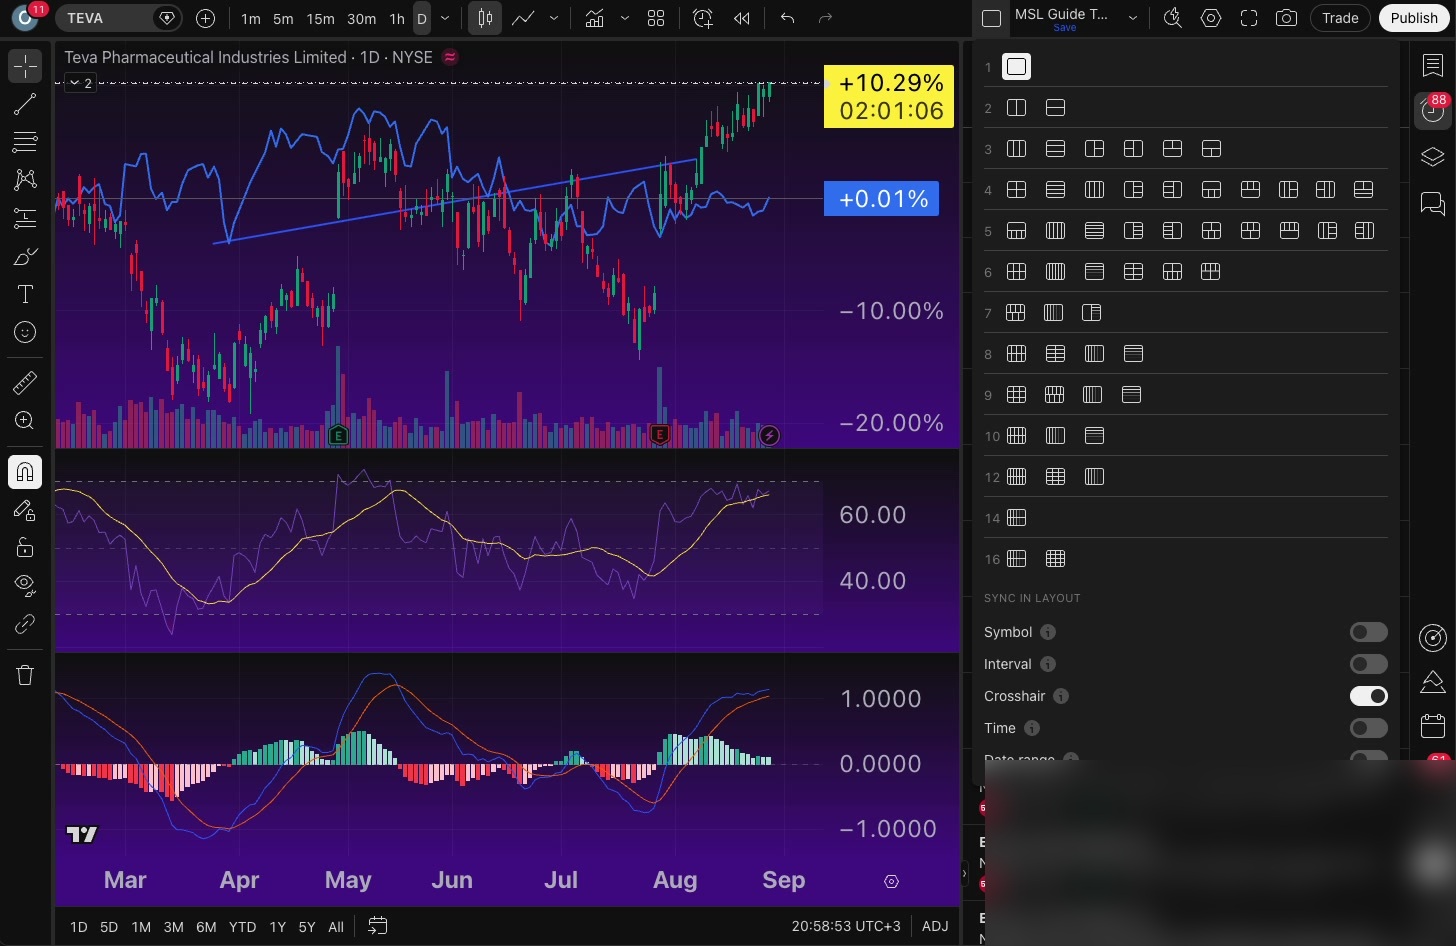Set the date range to 3M
Viewport: 1456px width, 946px height.
click(x=173, y=927)
